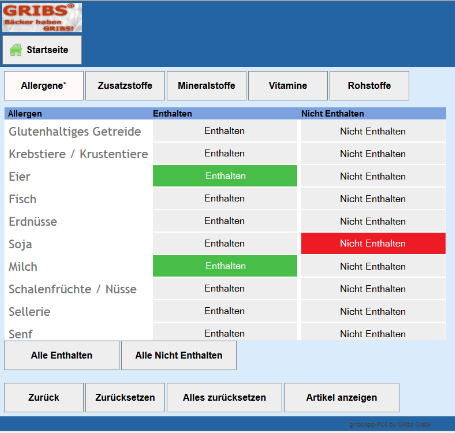
Task: Click the GRIBS logo image
Action: pos(42,17)
